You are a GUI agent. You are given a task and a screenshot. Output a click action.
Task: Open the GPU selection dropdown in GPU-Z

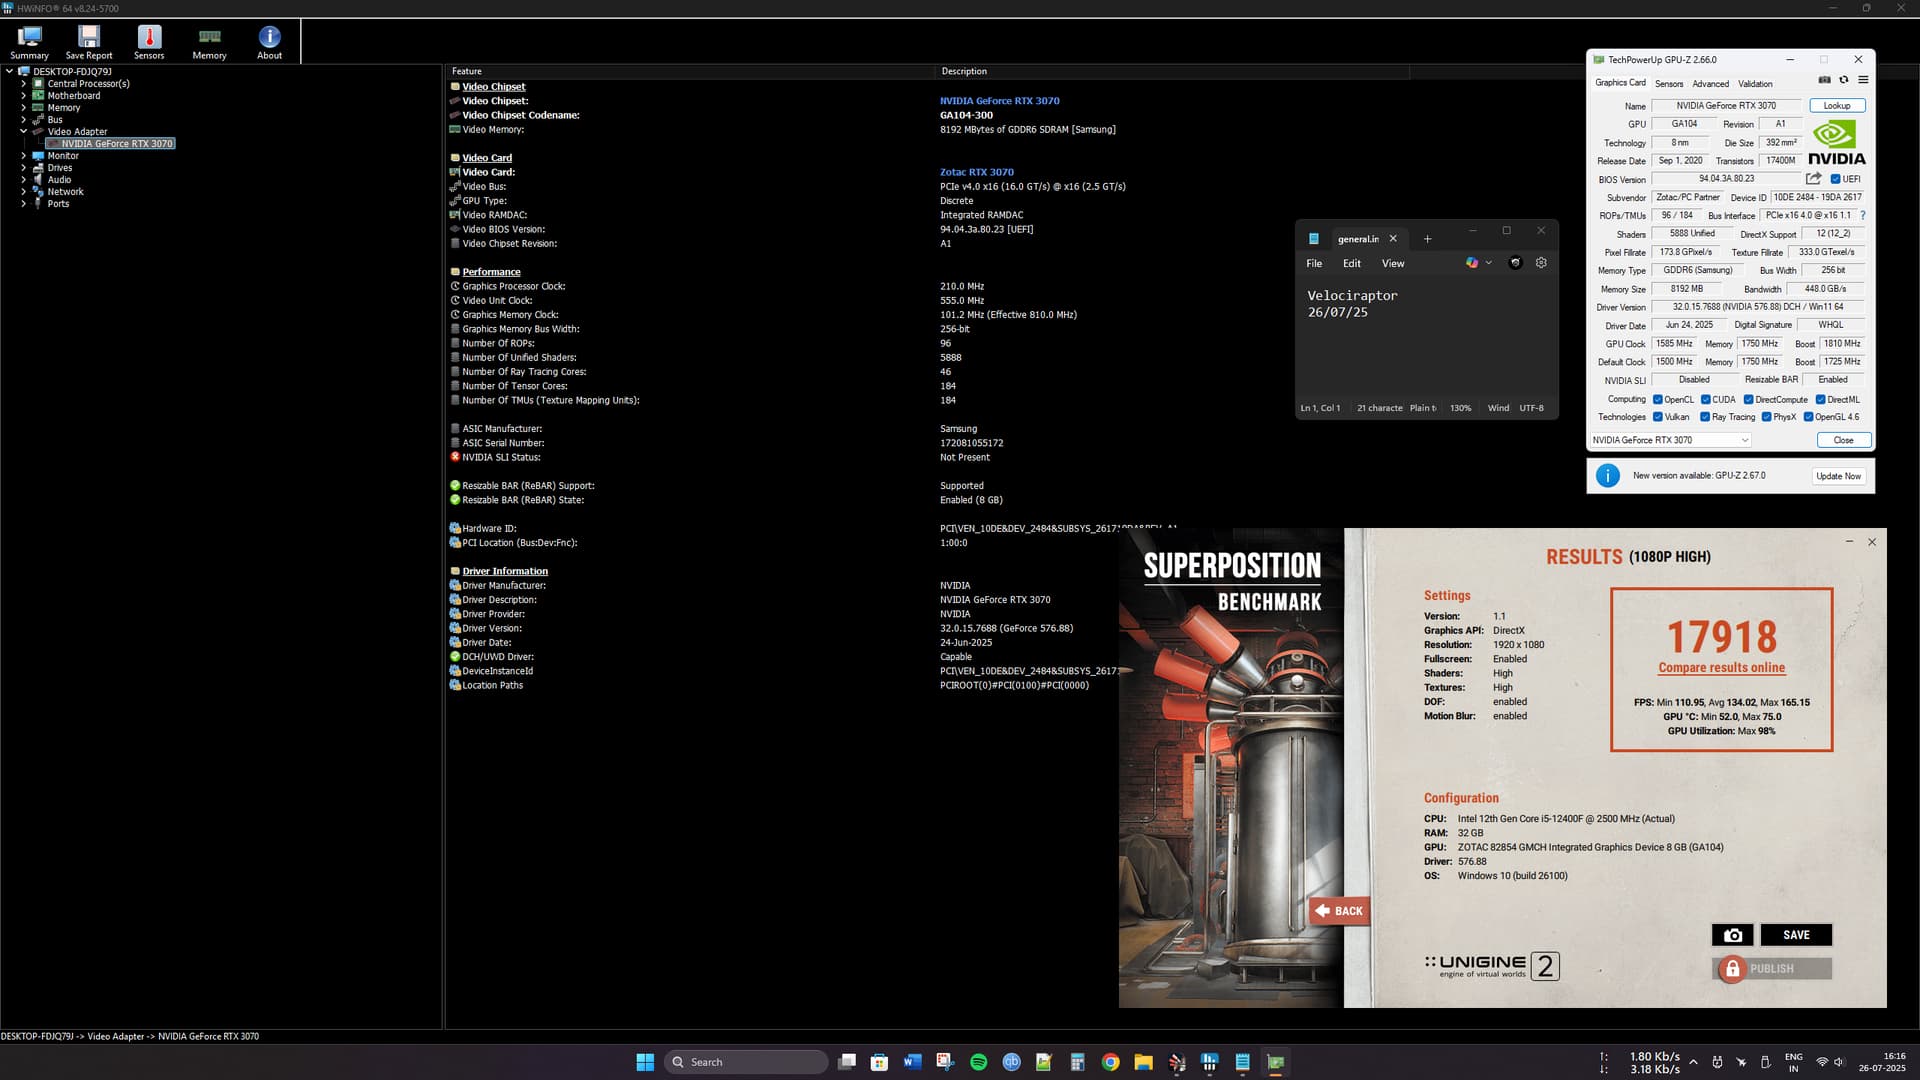tap(1670, 440)
